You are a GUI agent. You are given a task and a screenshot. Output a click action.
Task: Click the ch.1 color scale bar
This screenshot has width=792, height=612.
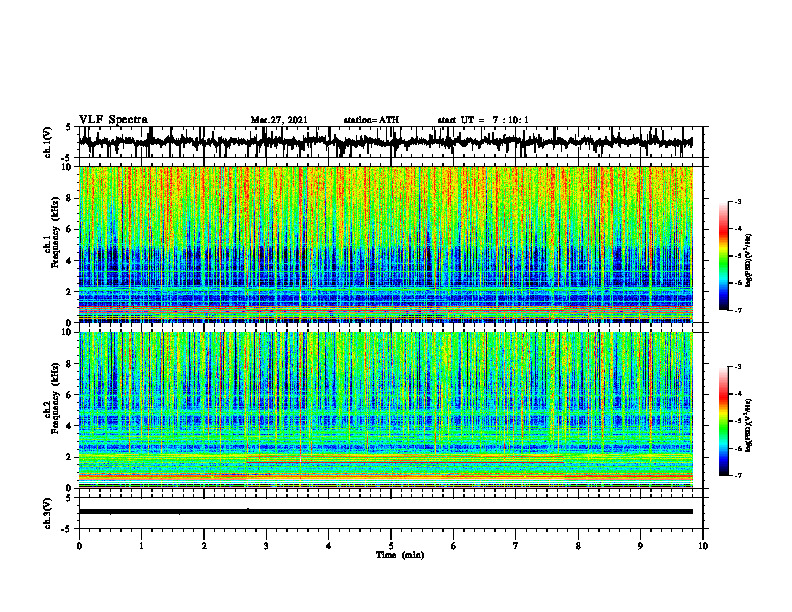tap(723, 256)
